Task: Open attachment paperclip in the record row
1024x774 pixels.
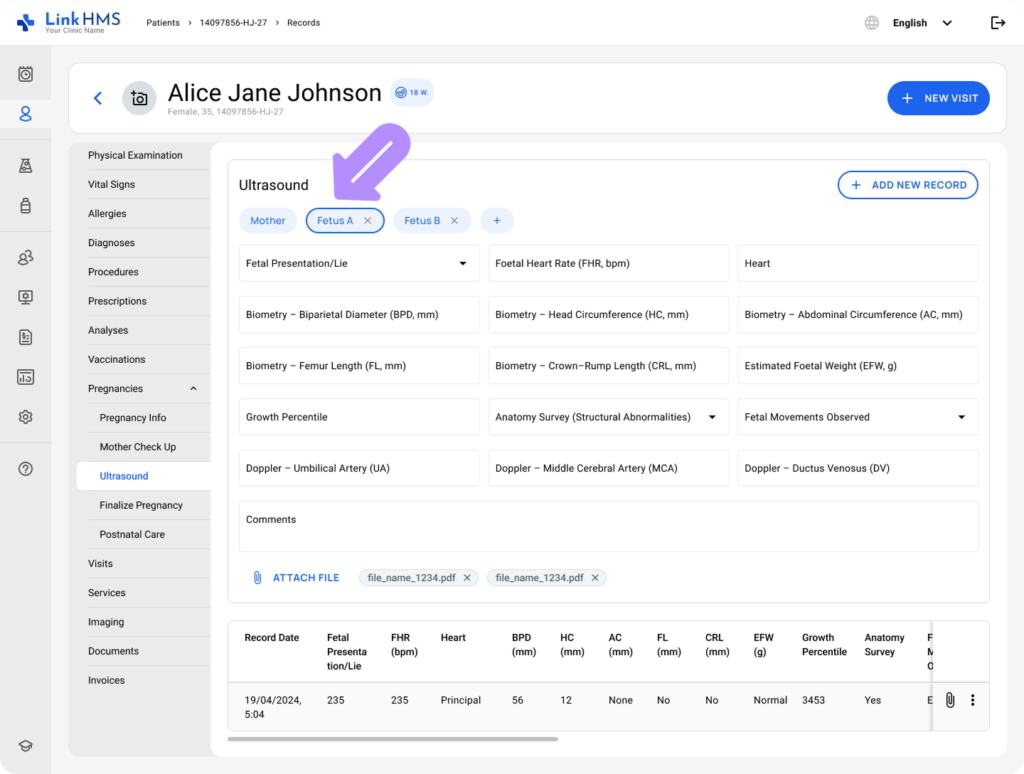Action: 950,700
